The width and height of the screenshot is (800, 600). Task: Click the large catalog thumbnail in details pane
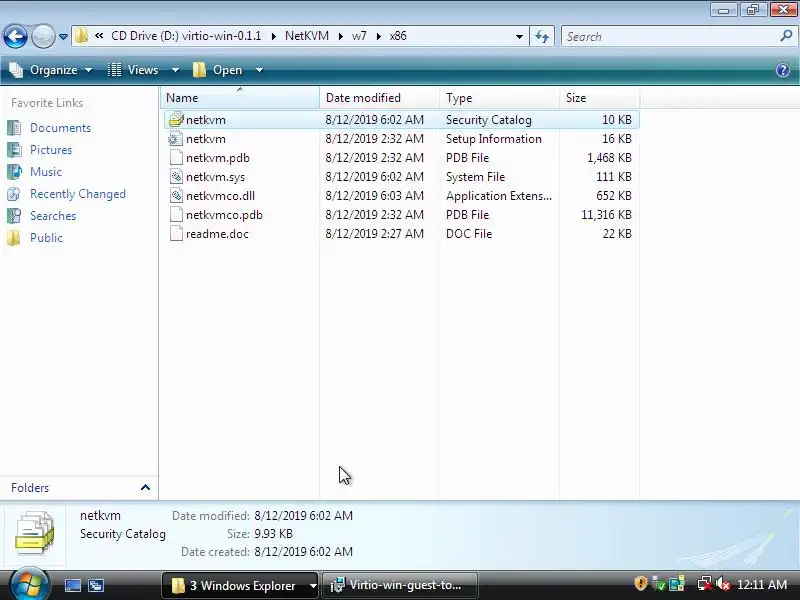(x=34, y=534)
